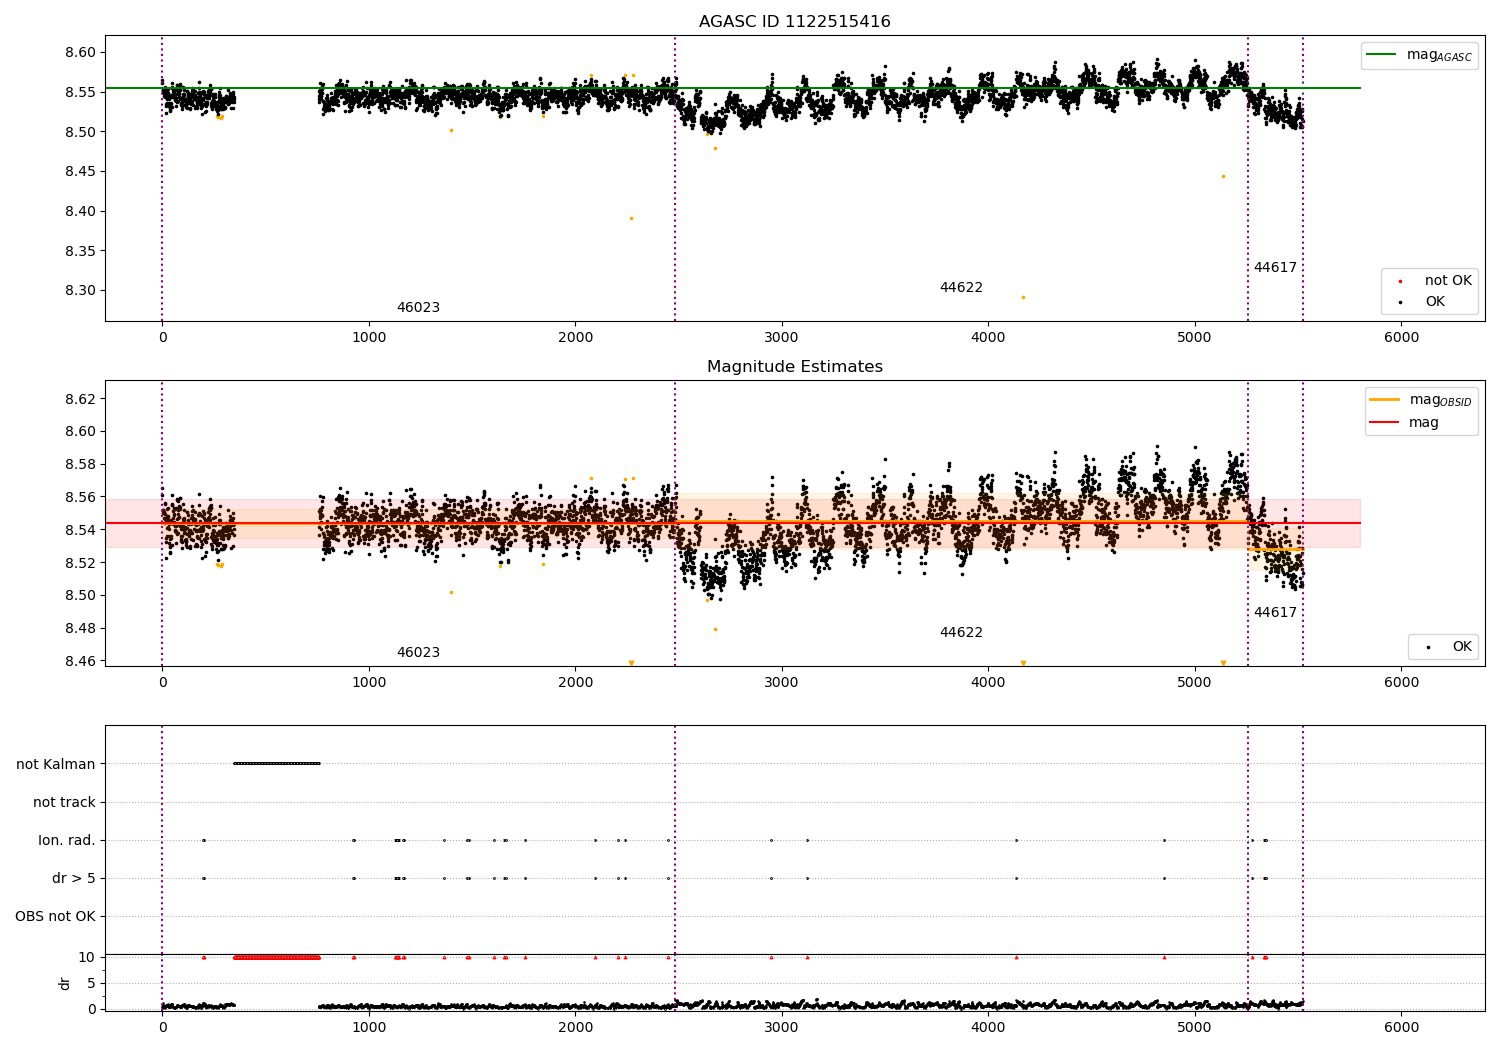Click the '5' tick on the dr axis
The width and height of the screenshot is (1500, 1050).
pos(92,983)
